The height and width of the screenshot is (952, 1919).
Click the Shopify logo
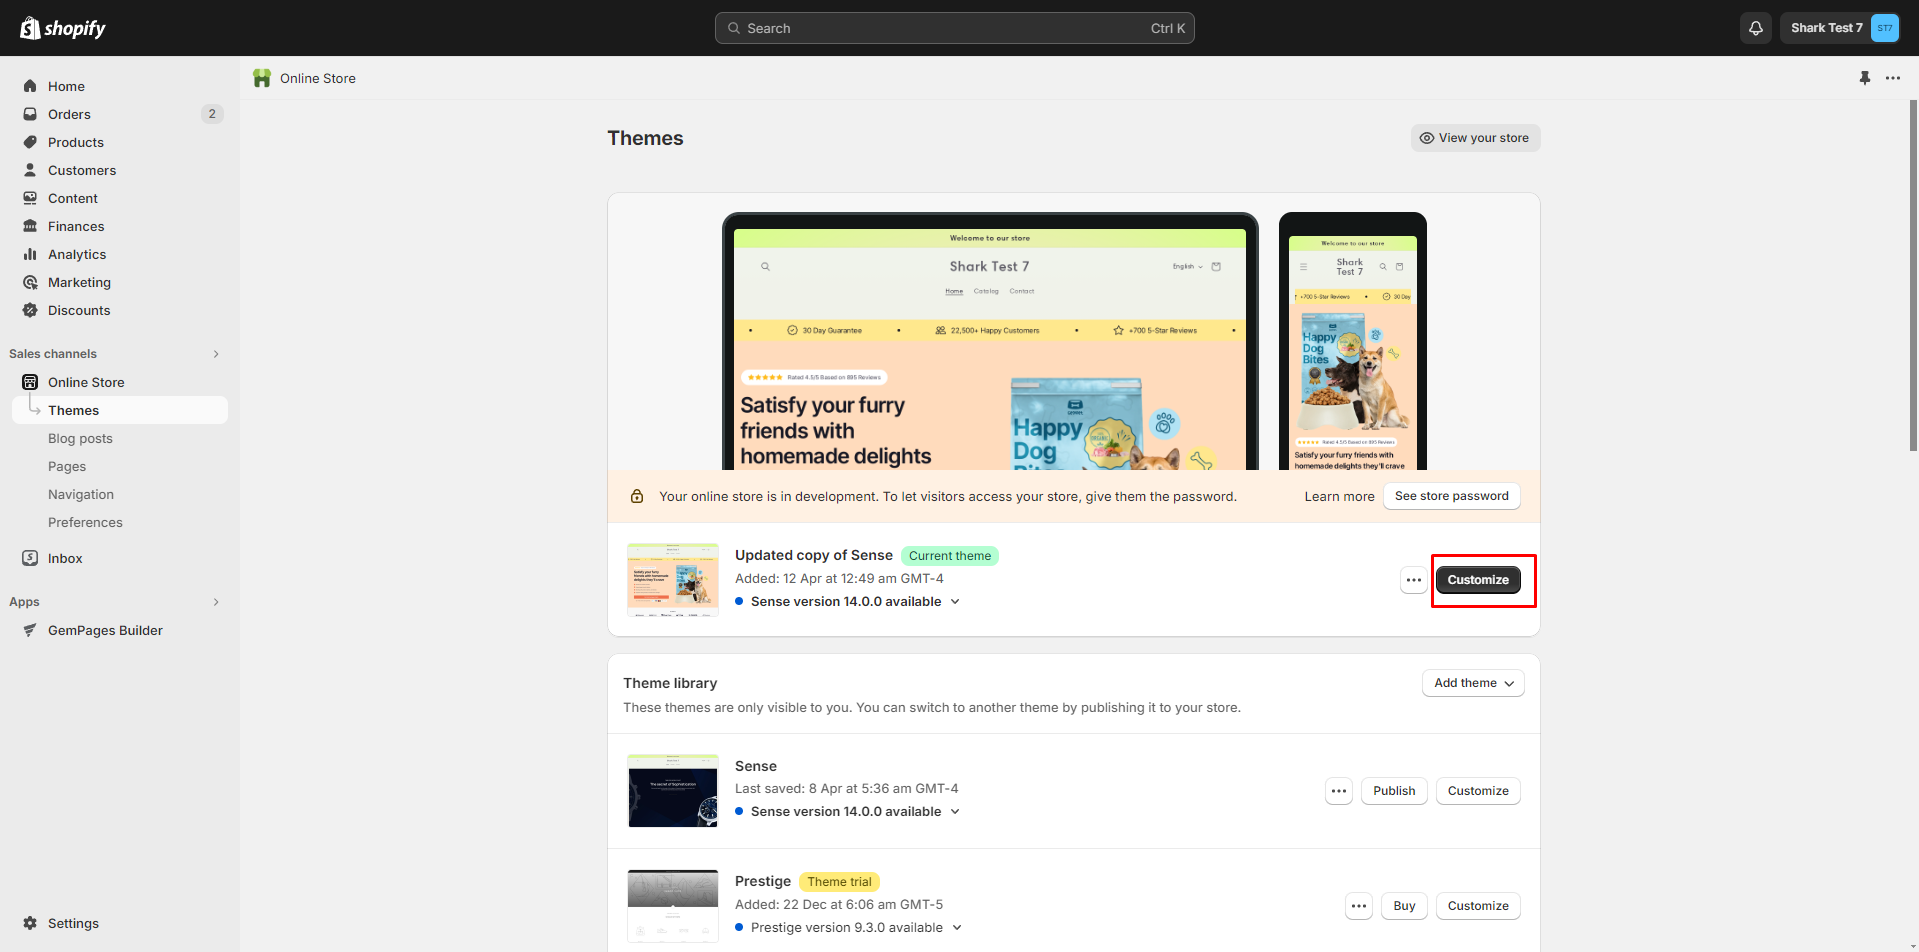point(62,27)
